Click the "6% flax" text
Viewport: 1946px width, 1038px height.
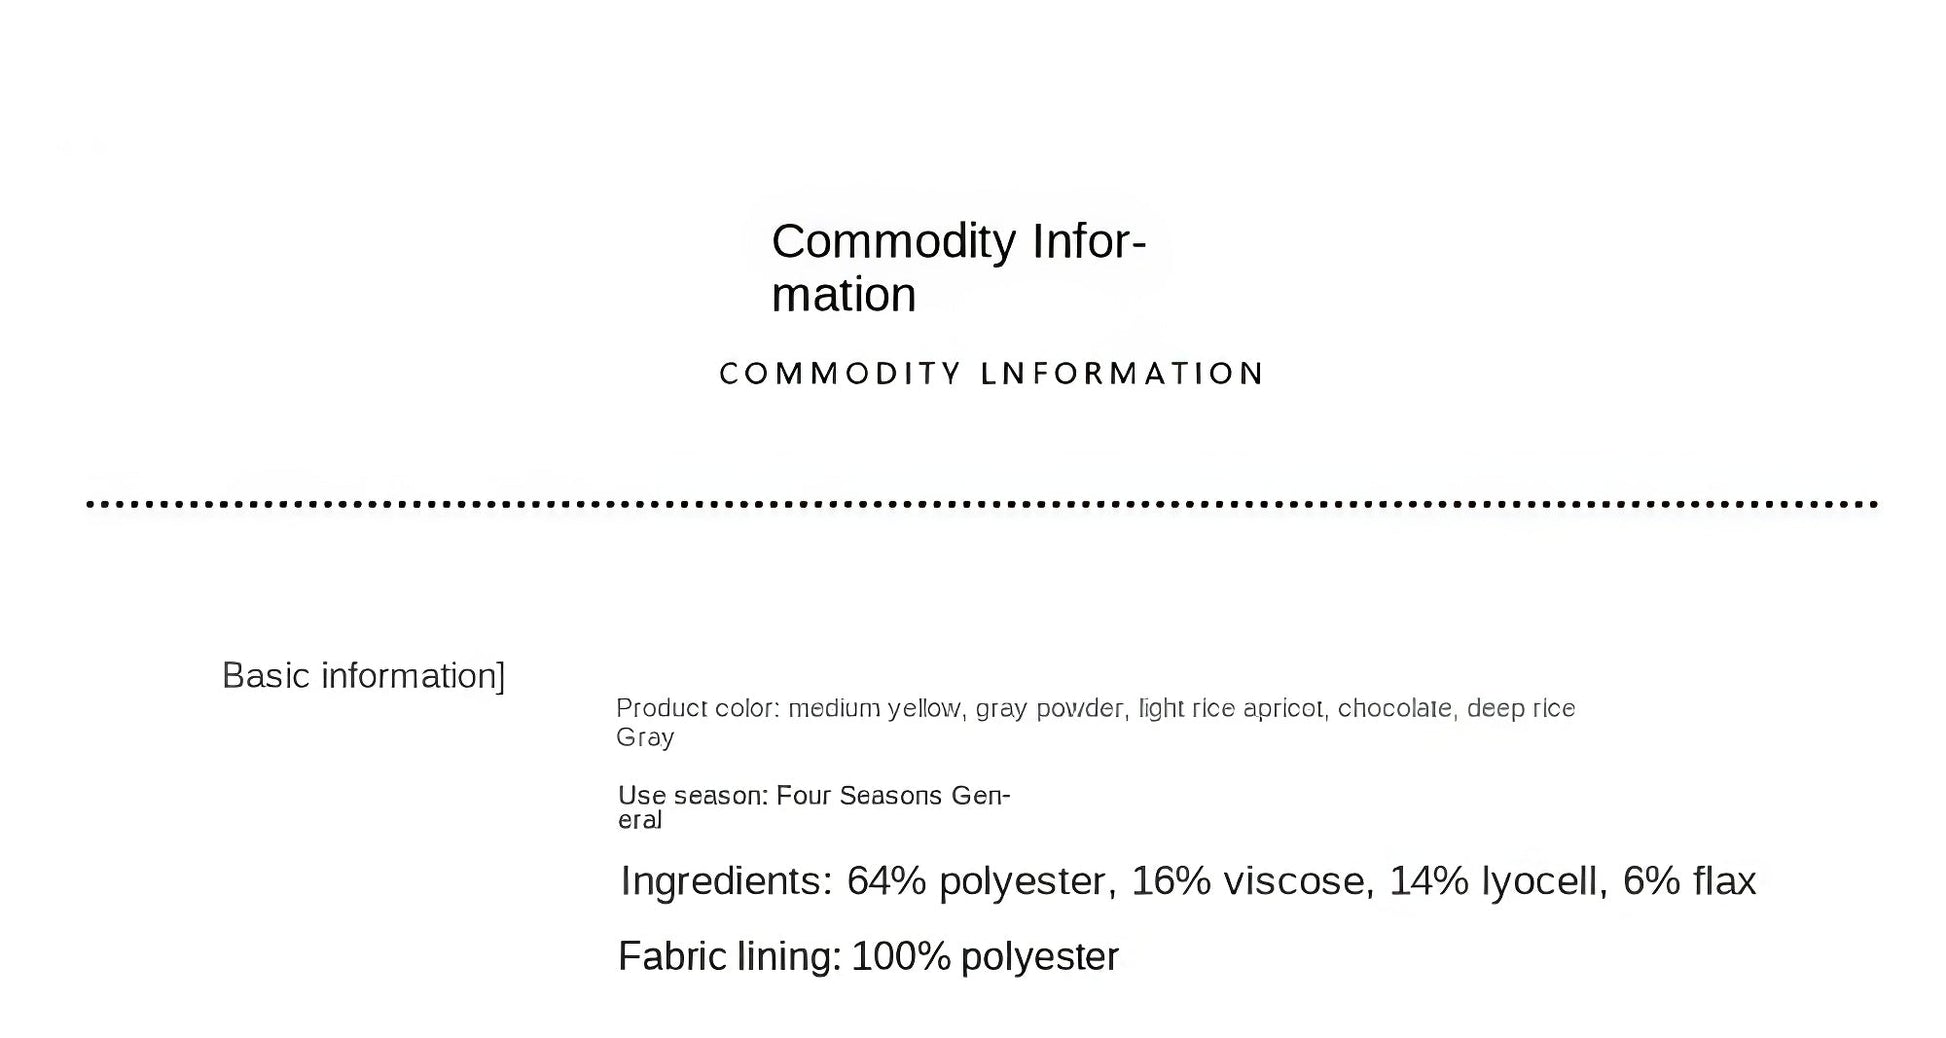1689,881
